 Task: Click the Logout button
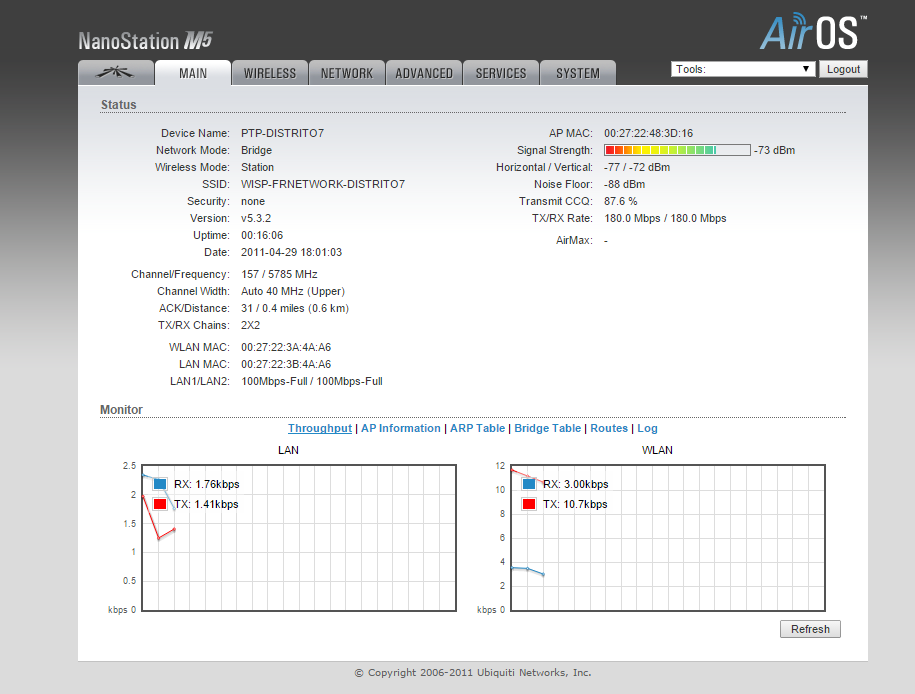(843, 69)
